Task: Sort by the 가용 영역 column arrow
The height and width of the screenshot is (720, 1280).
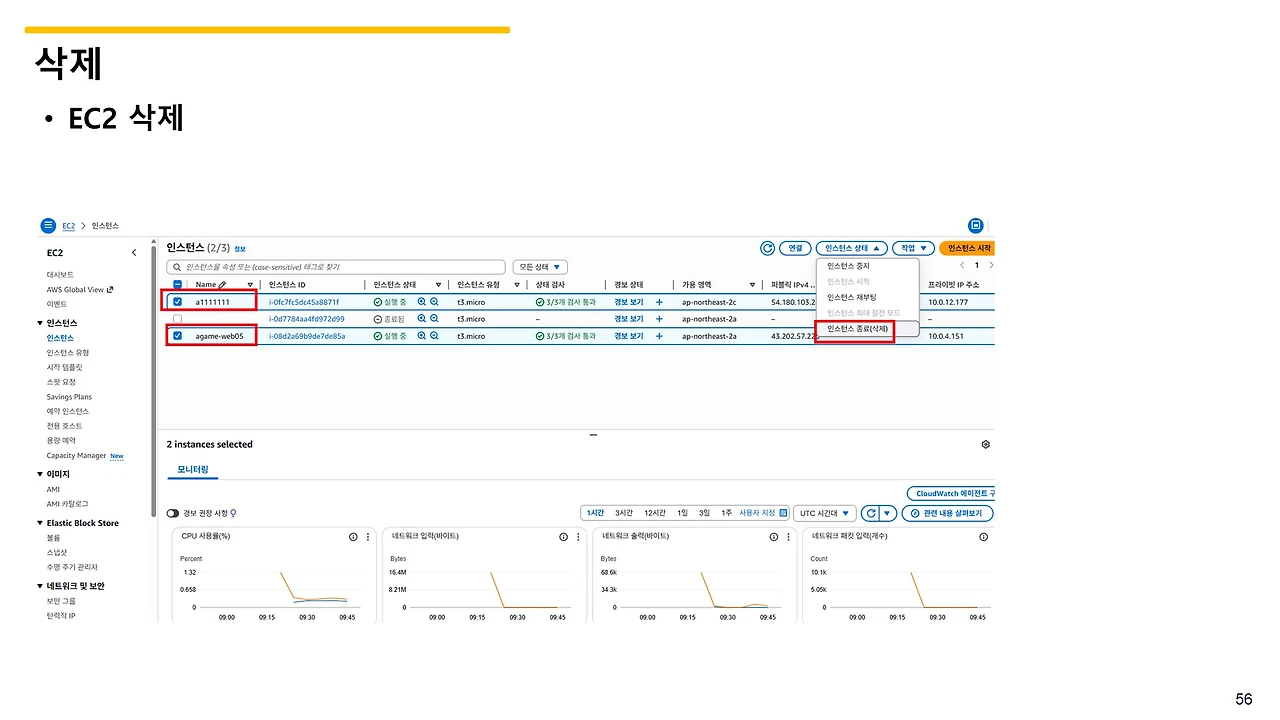Action: (x=752, y=285)
